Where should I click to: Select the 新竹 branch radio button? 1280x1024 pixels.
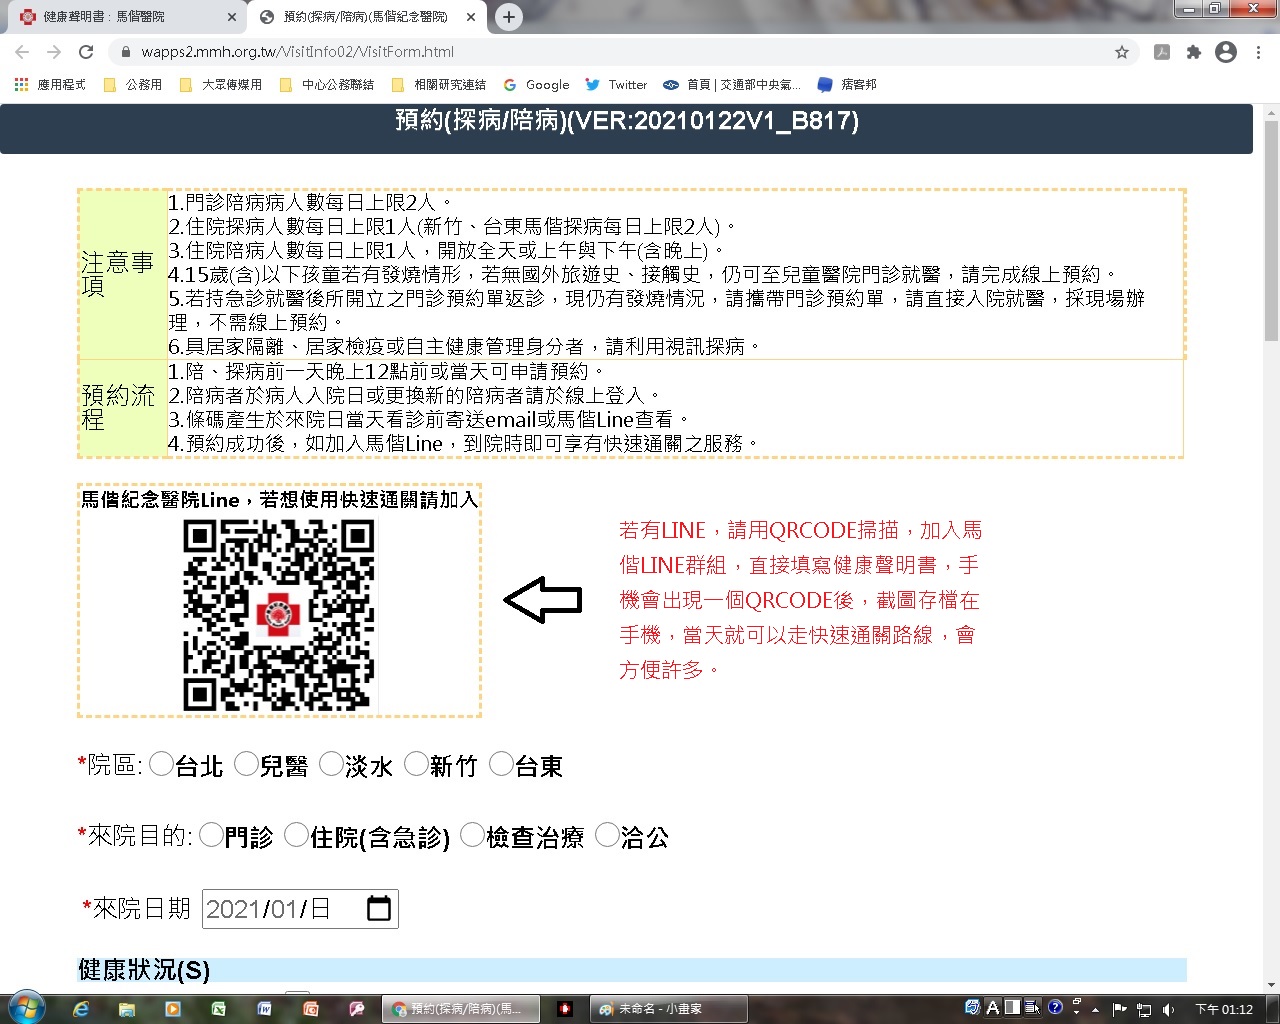(416, 765)
